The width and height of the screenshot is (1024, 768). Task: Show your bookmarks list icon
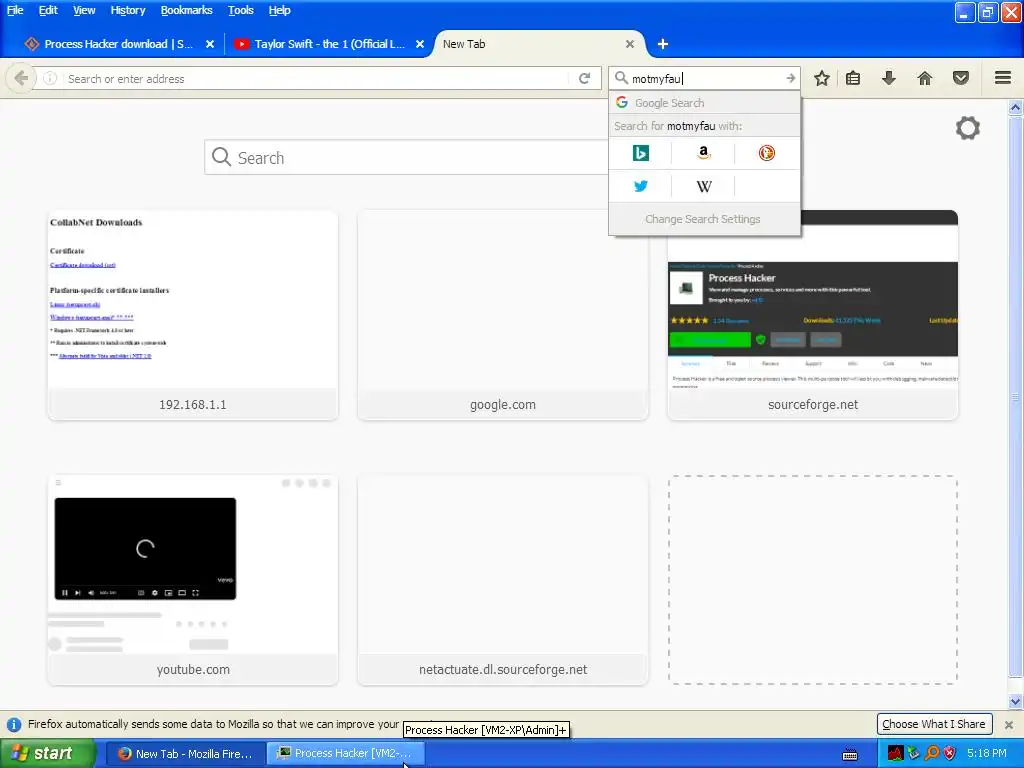click(853, 78)
